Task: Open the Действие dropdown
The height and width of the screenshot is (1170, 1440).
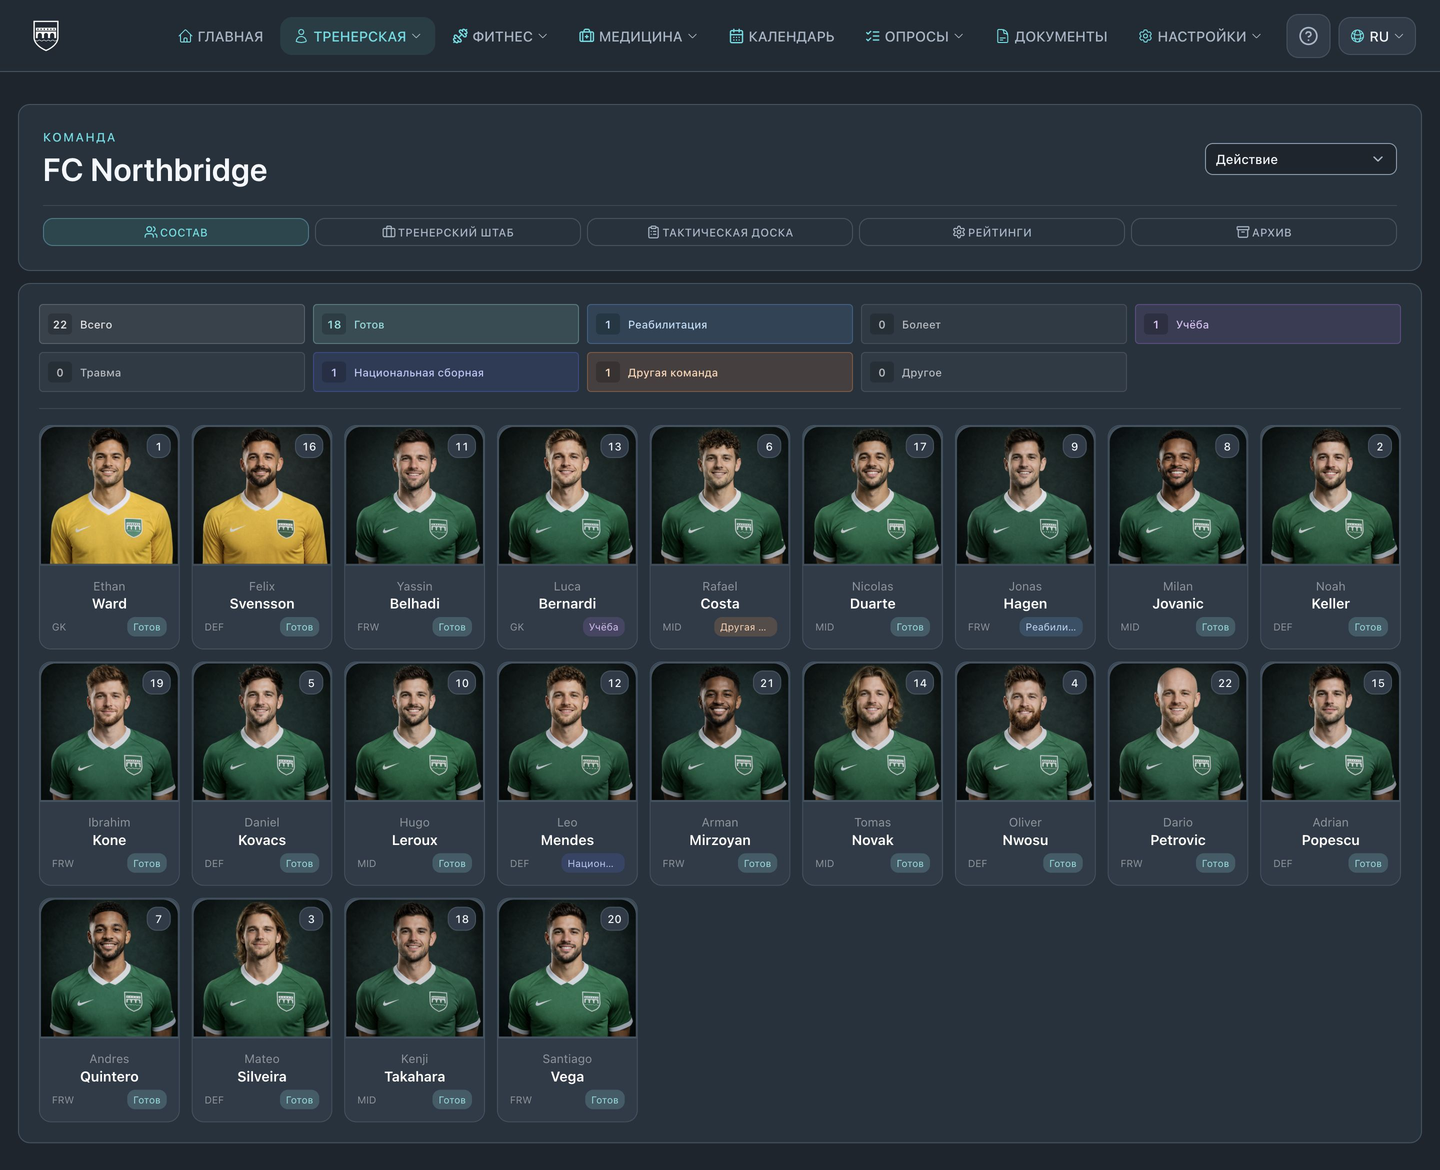Action: coord(1300,159)
